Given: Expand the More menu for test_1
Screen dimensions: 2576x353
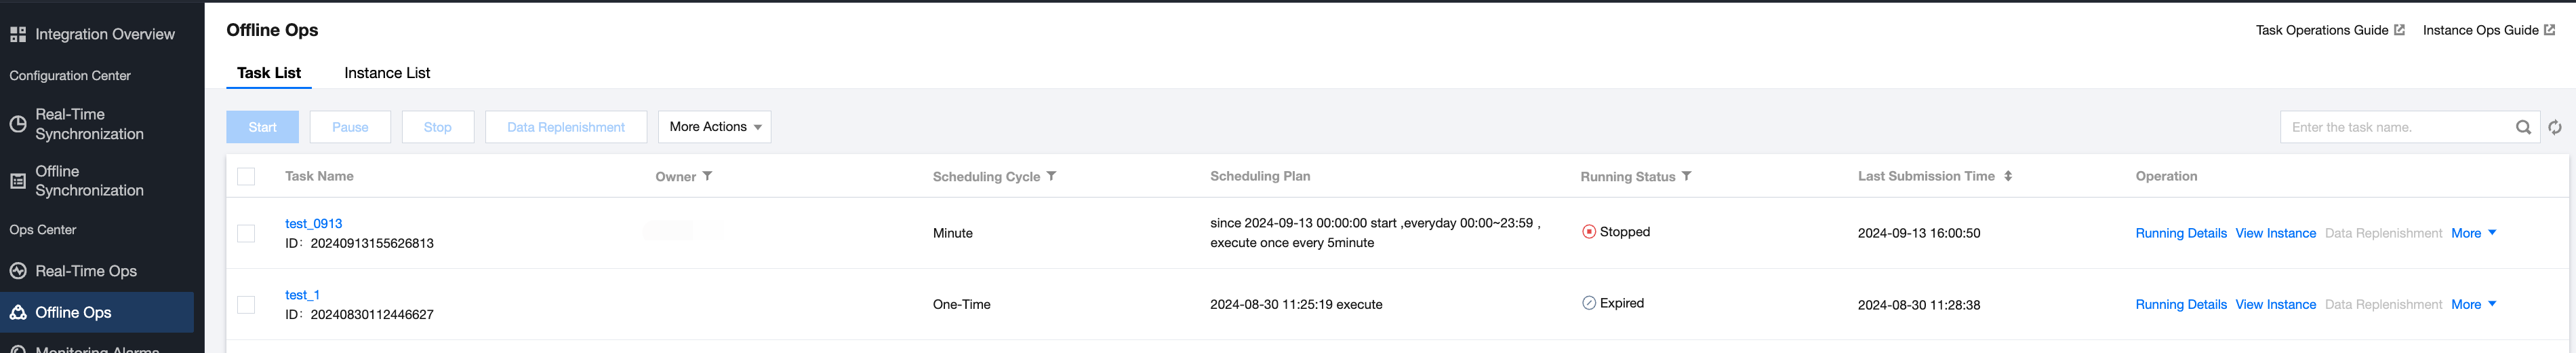Looking at the screenshot, I should coord(2473,304).
